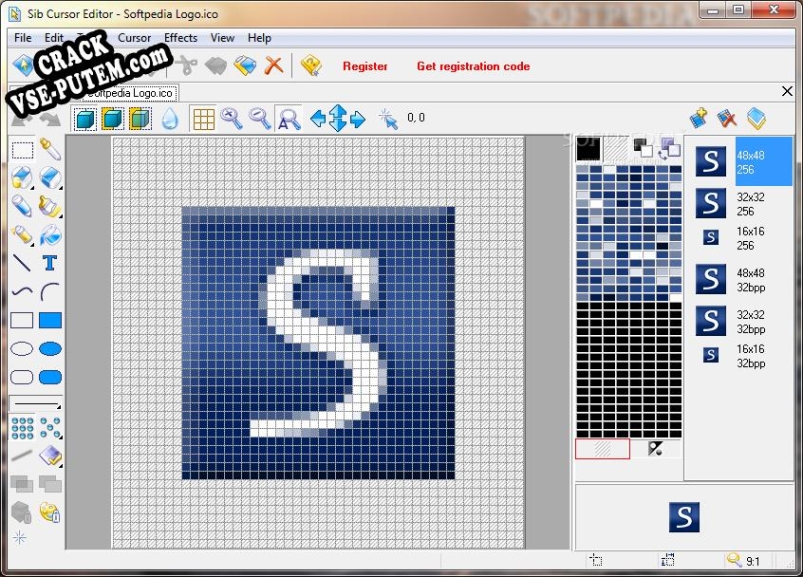Select the pencil drawing tool

(22, 206)
